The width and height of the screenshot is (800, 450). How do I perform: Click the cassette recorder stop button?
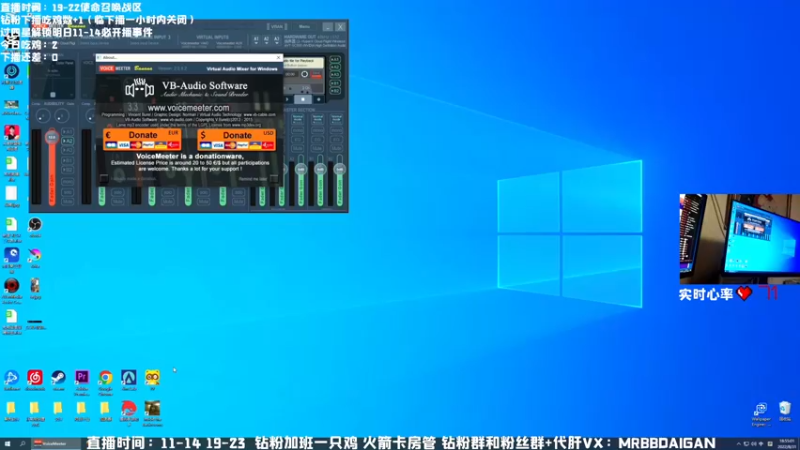(303, 99)
